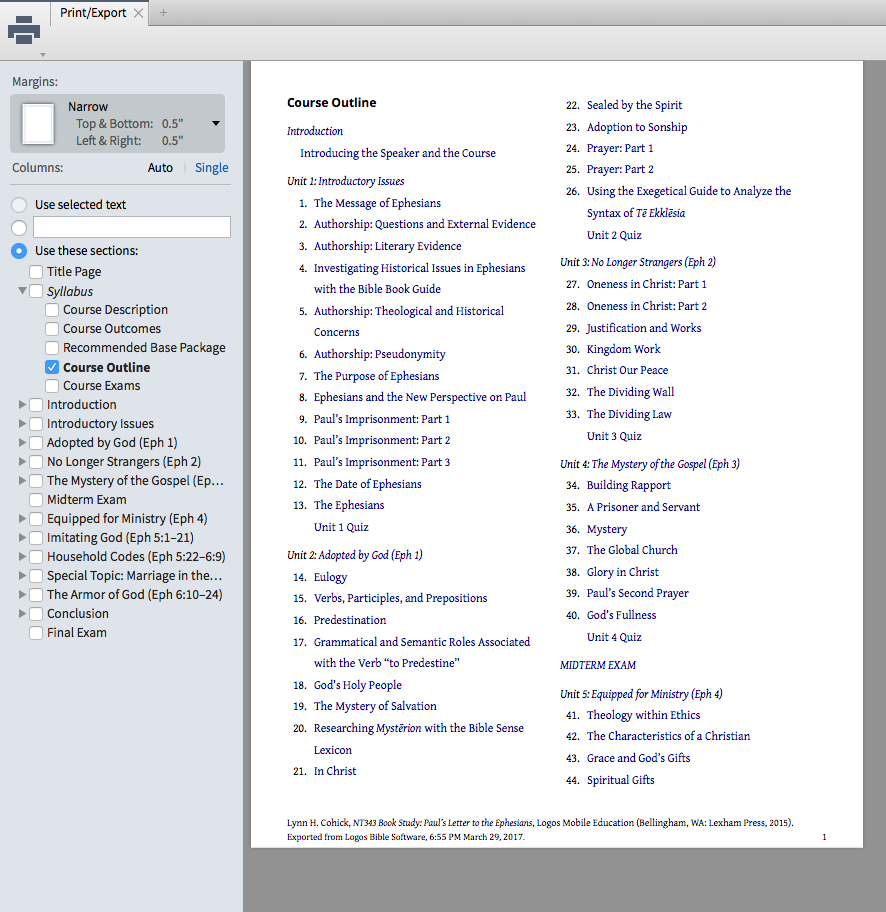886x912 pixels.
Task: Select the radio button beside the empty text field
Action: (19, 227)
